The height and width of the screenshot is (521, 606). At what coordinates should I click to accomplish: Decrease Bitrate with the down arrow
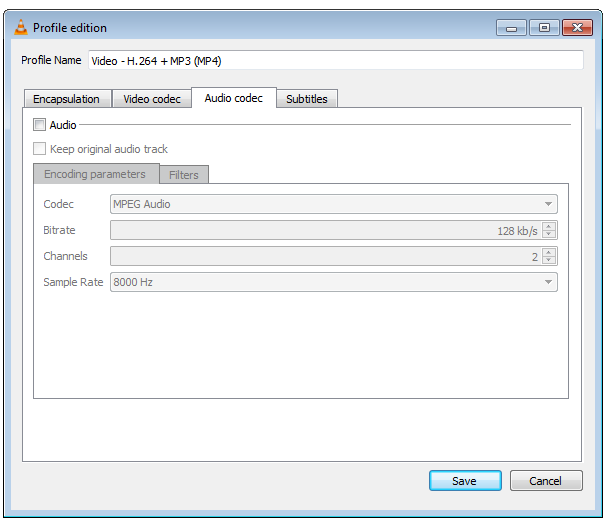point(549,235)
